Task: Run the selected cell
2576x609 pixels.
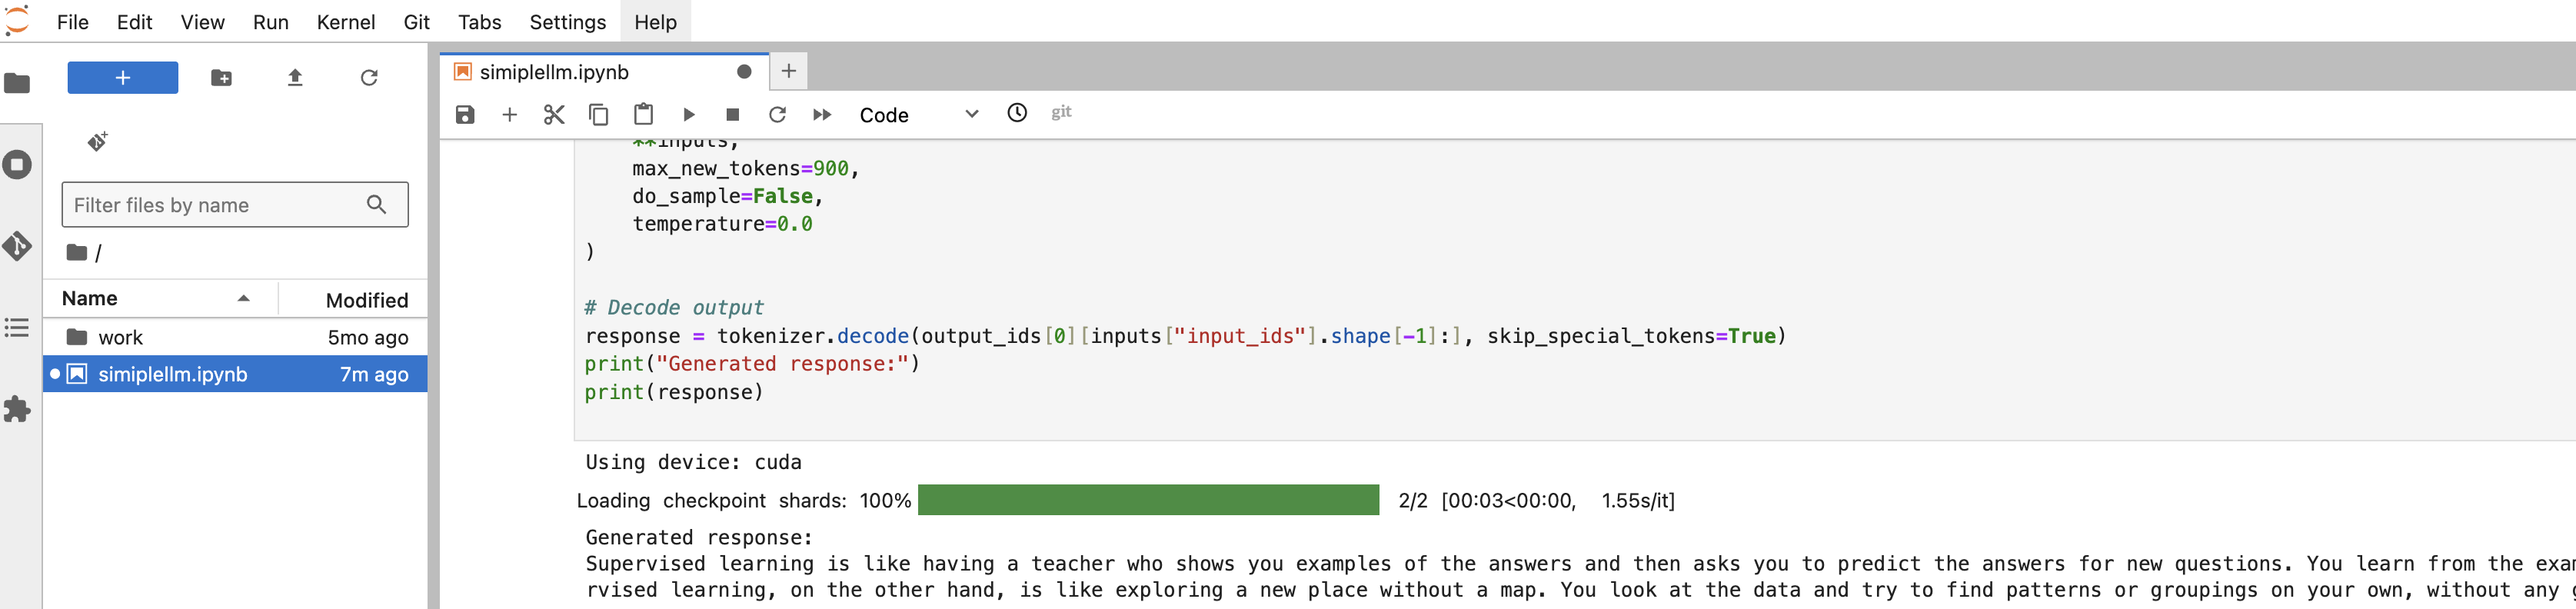Action: click(x=688, y=115)
